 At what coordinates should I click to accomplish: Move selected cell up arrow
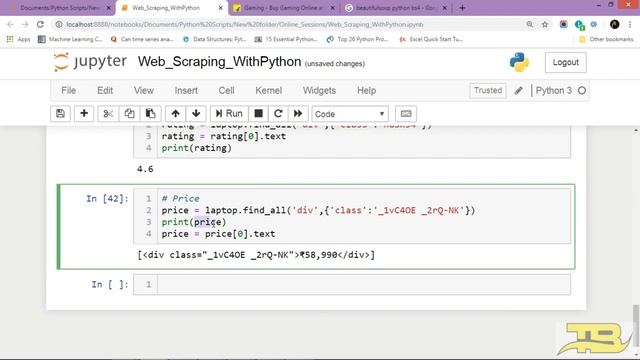point(176,113)
